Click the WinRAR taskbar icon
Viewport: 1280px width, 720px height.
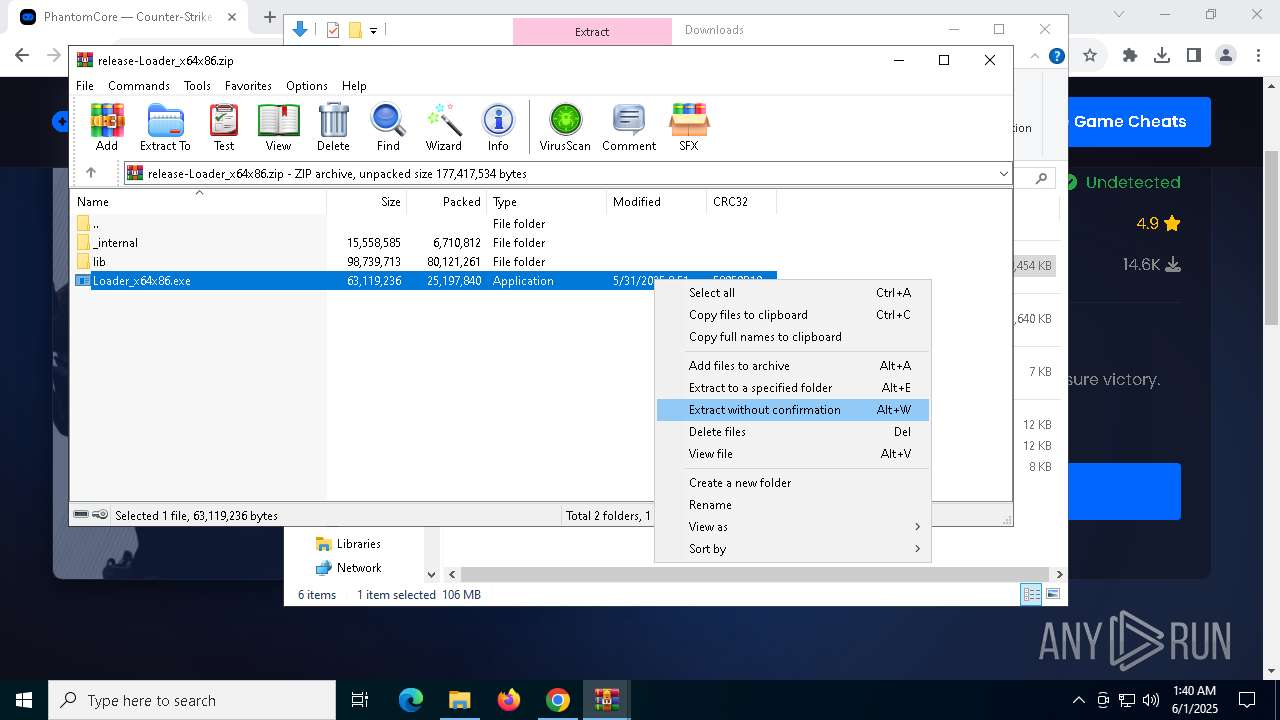607,700
